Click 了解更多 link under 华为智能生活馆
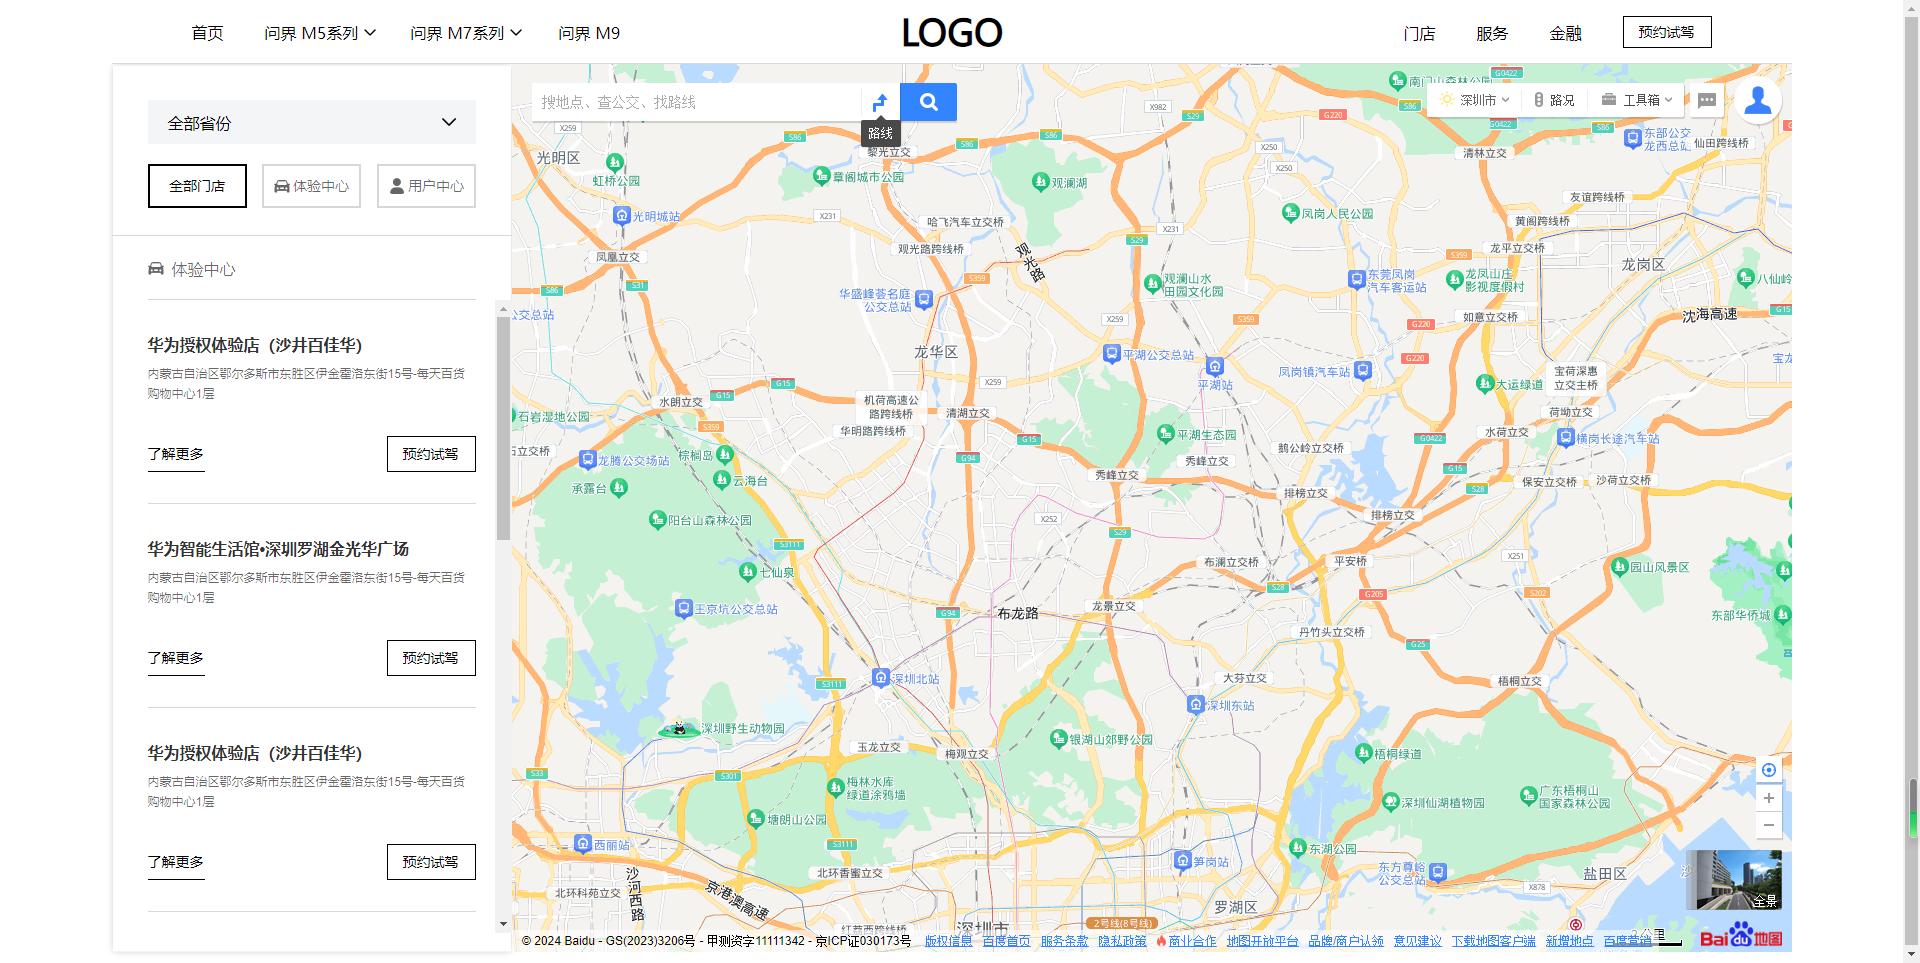Screen dimensions: 1920x963 click(x=176, y=659)
